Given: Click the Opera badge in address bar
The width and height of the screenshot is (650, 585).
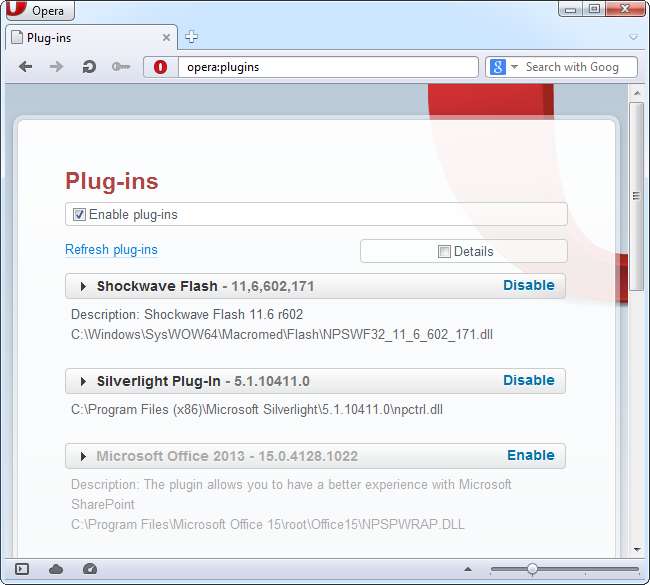Looking at the screenshot, I should (x=160, y=67).
